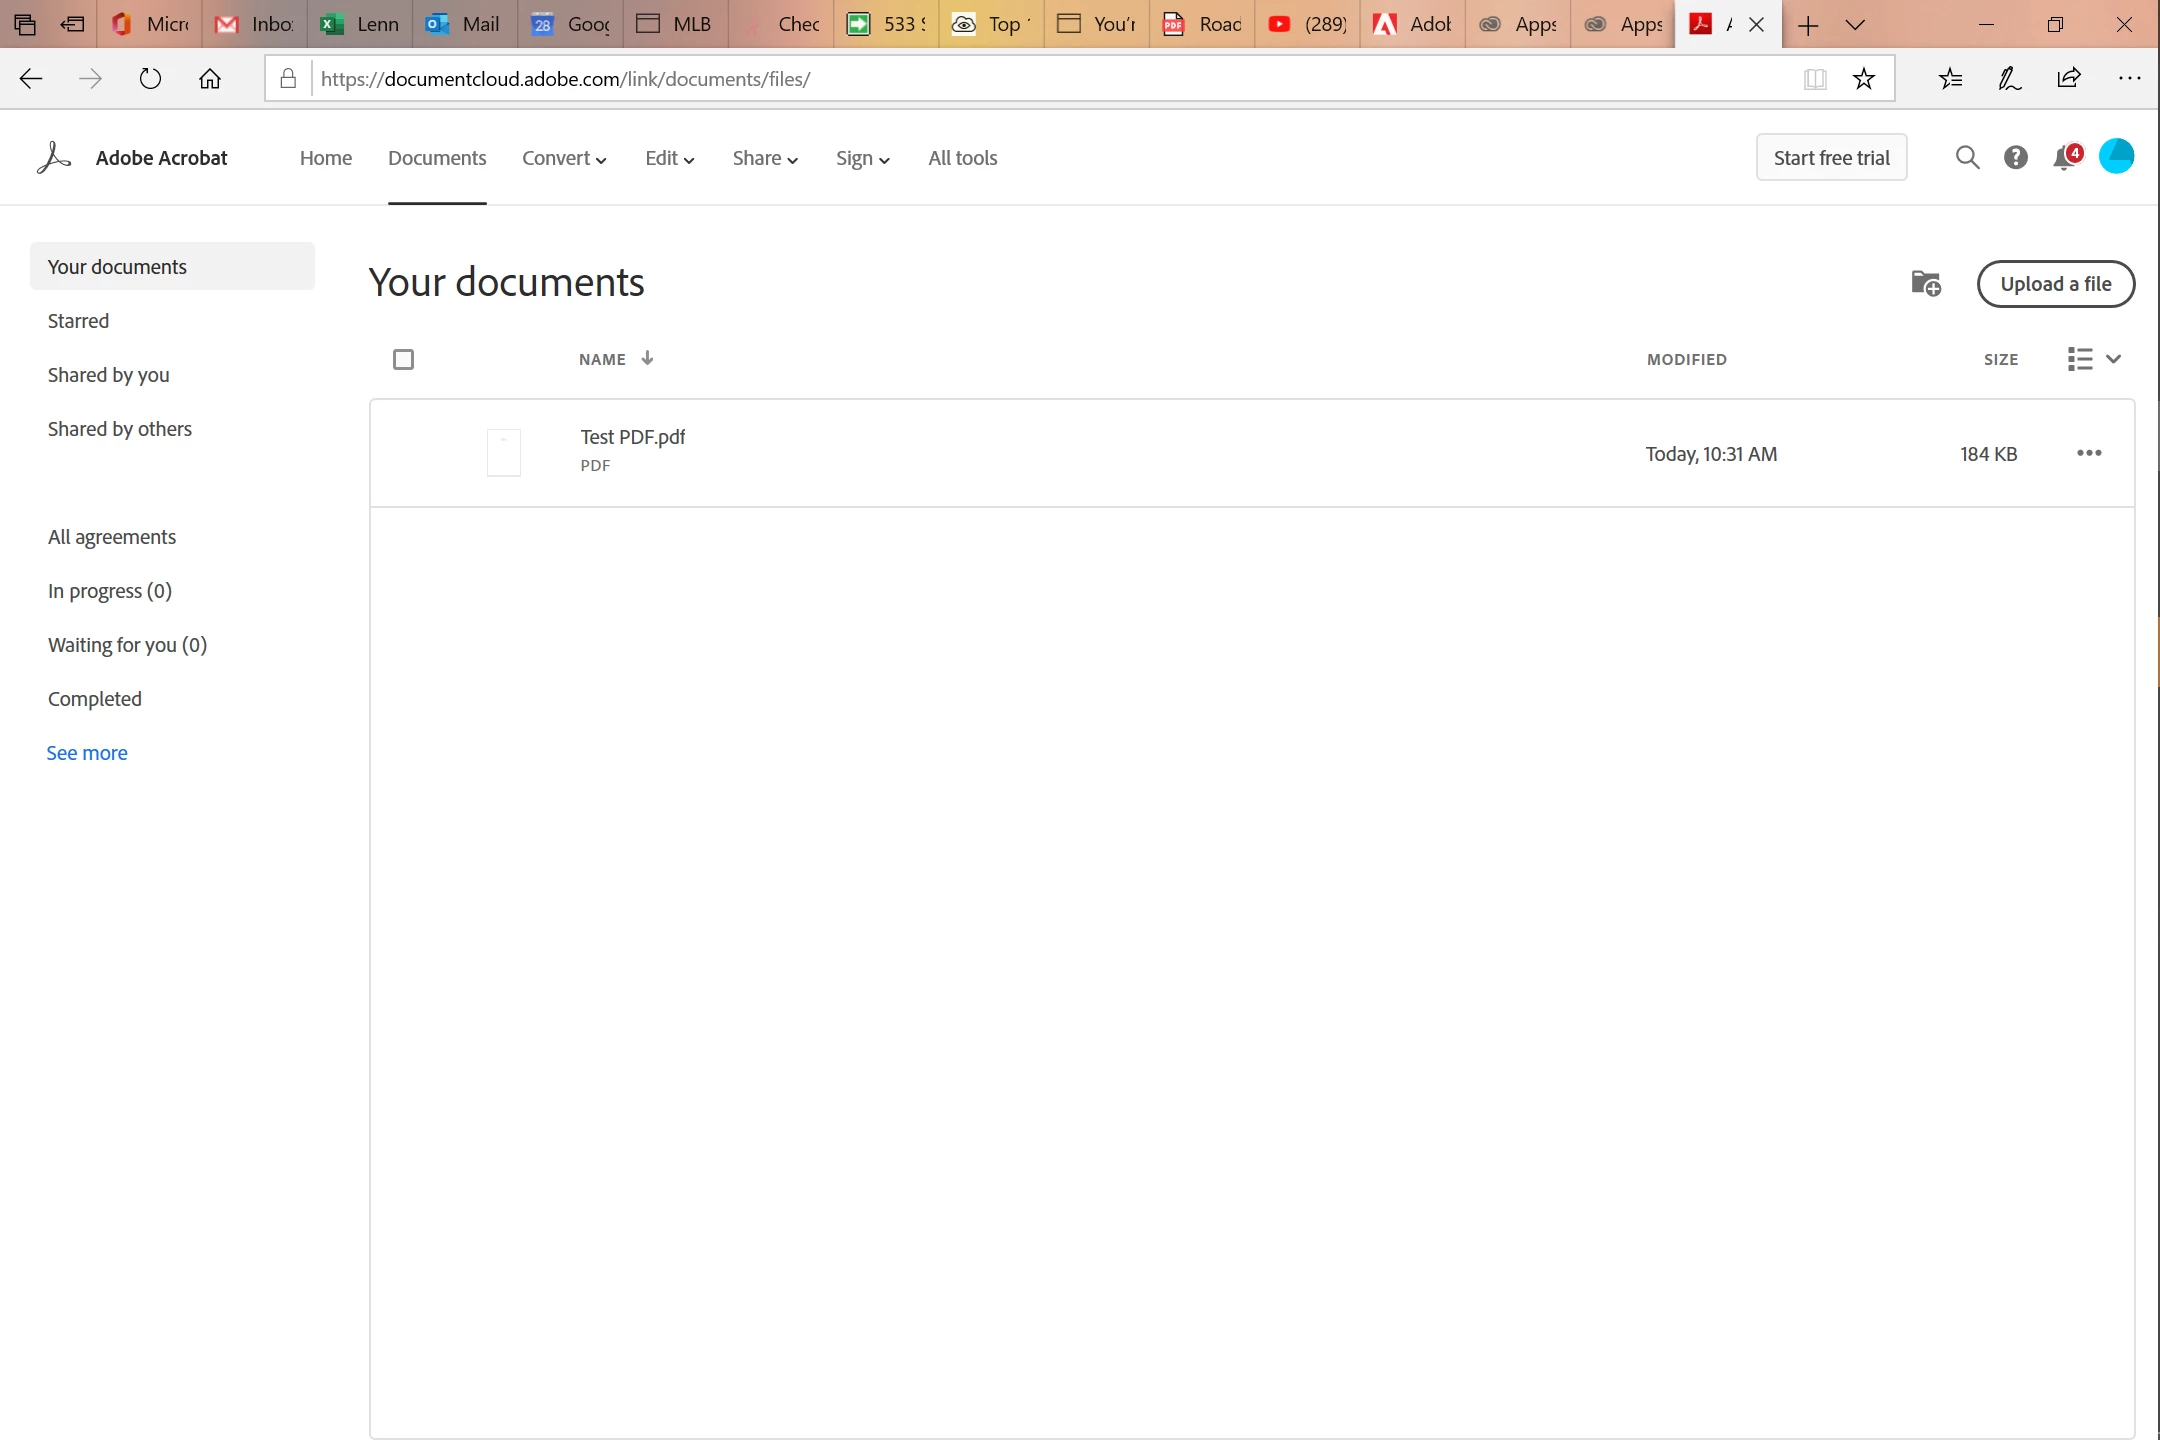Tick the select all documents checkbox
Viewport: 2160px width, 1440px height.
click(403, 360)
